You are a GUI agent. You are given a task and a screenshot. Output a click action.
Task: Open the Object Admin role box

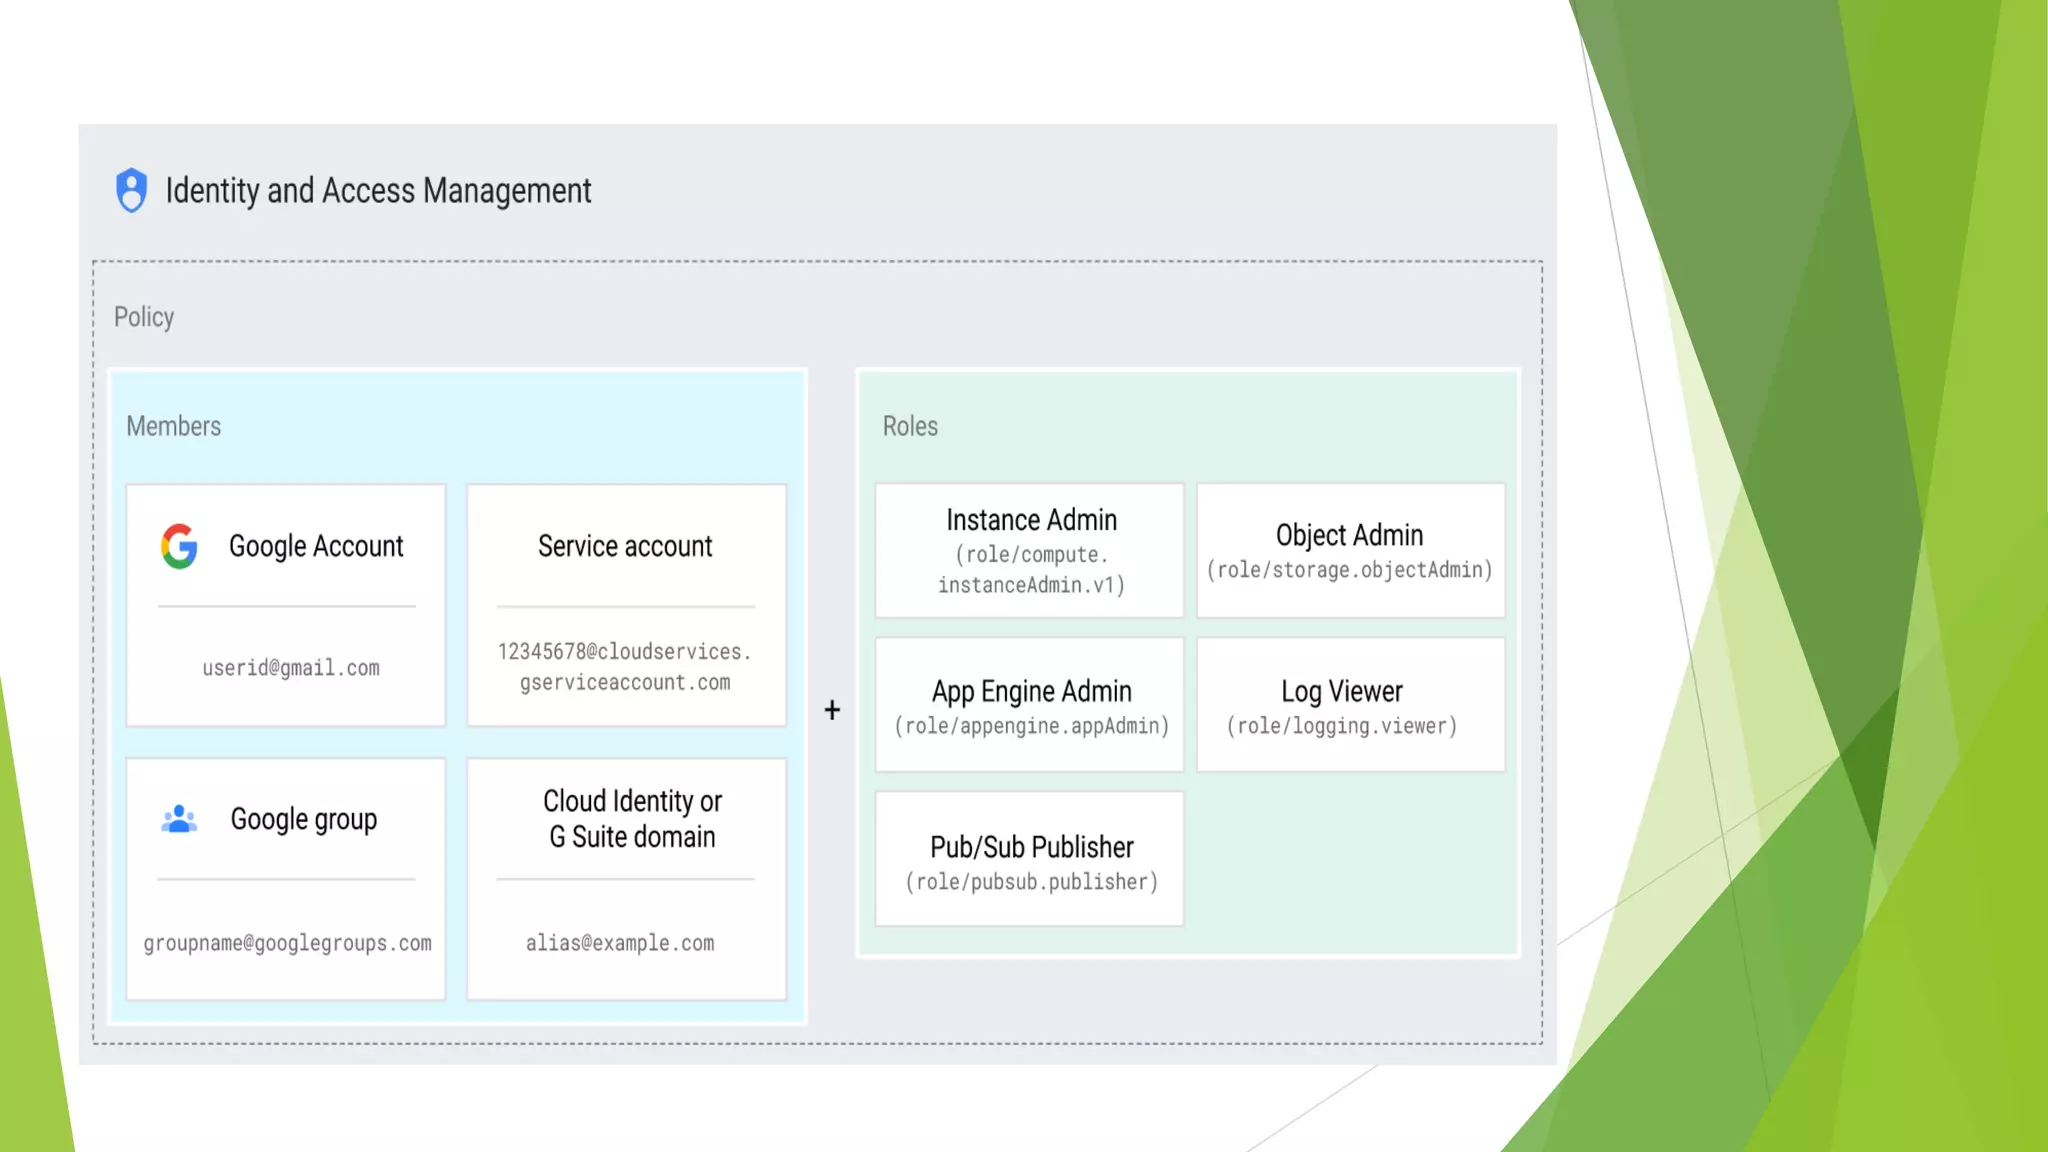click(1350, 550)
